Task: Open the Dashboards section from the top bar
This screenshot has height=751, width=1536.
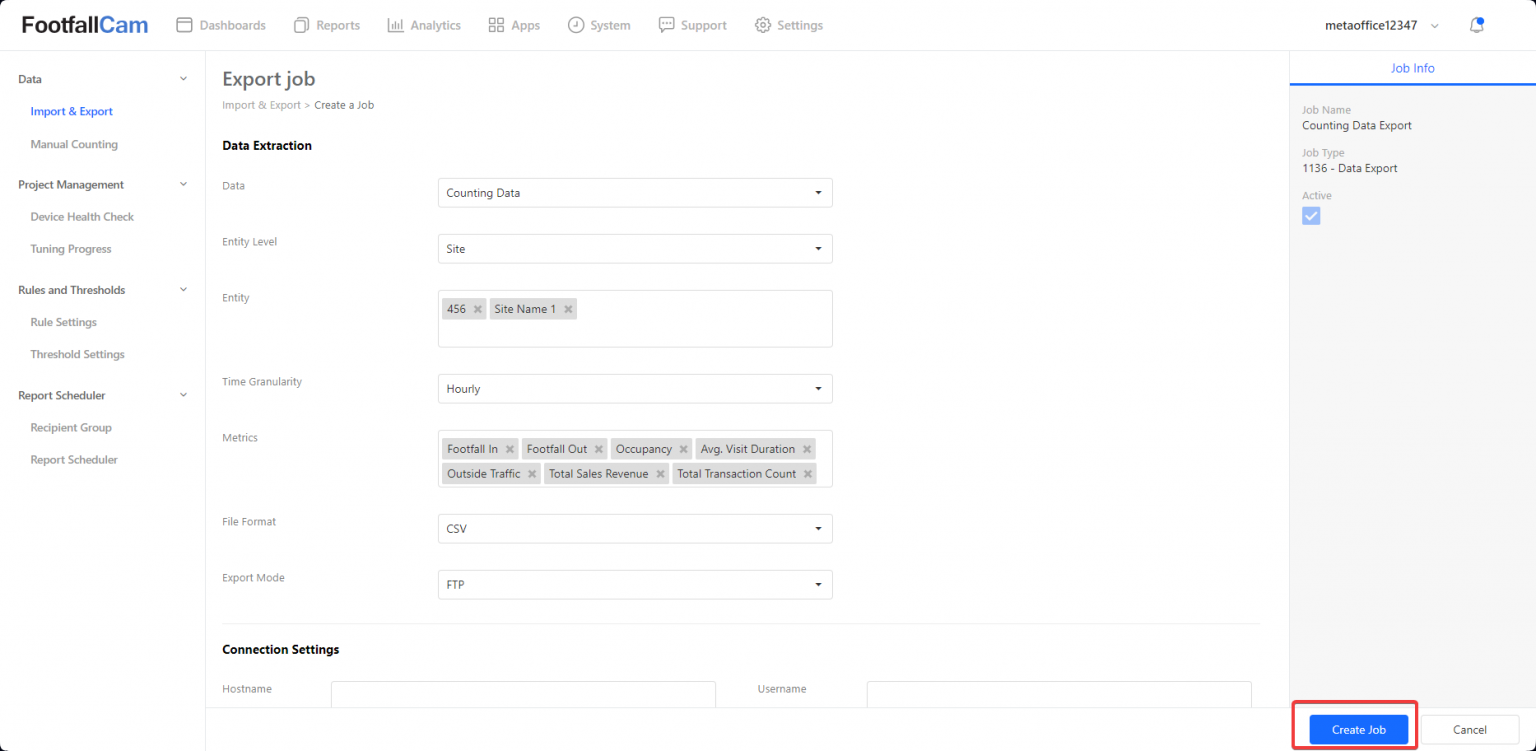Action: pos(220,25)
